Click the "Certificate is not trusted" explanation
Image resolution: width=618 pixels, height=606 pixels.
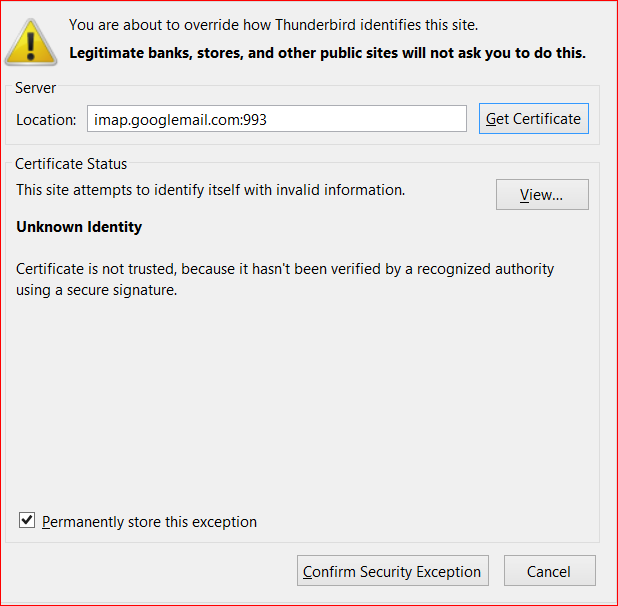click(x=285, y=269)
